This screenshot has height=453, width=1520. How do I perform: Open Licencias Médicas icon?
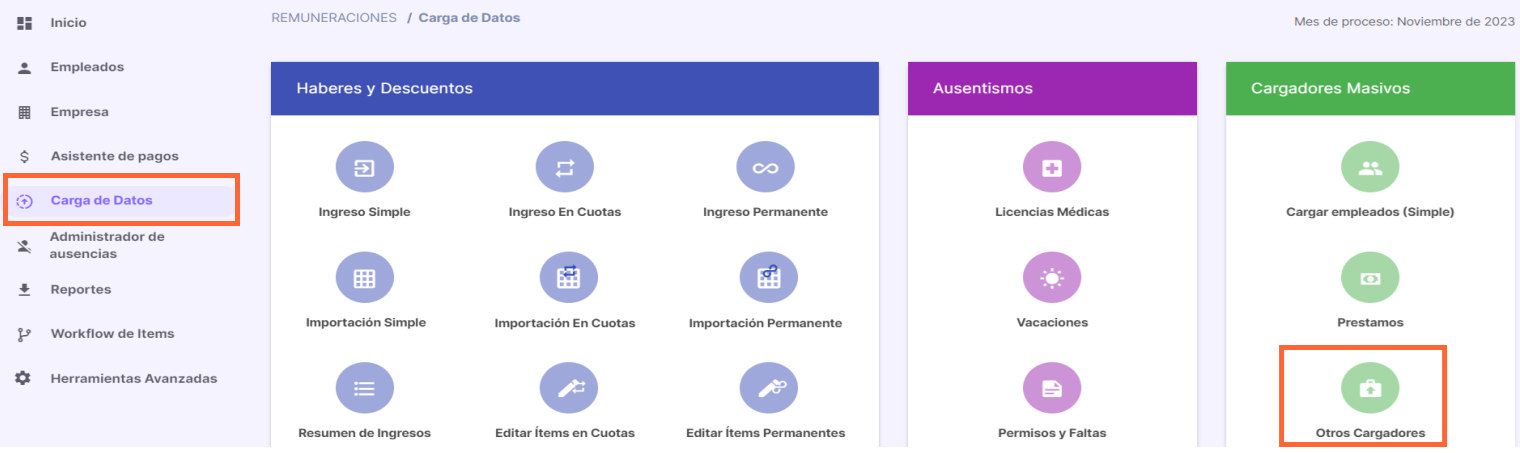[1052, 168]
